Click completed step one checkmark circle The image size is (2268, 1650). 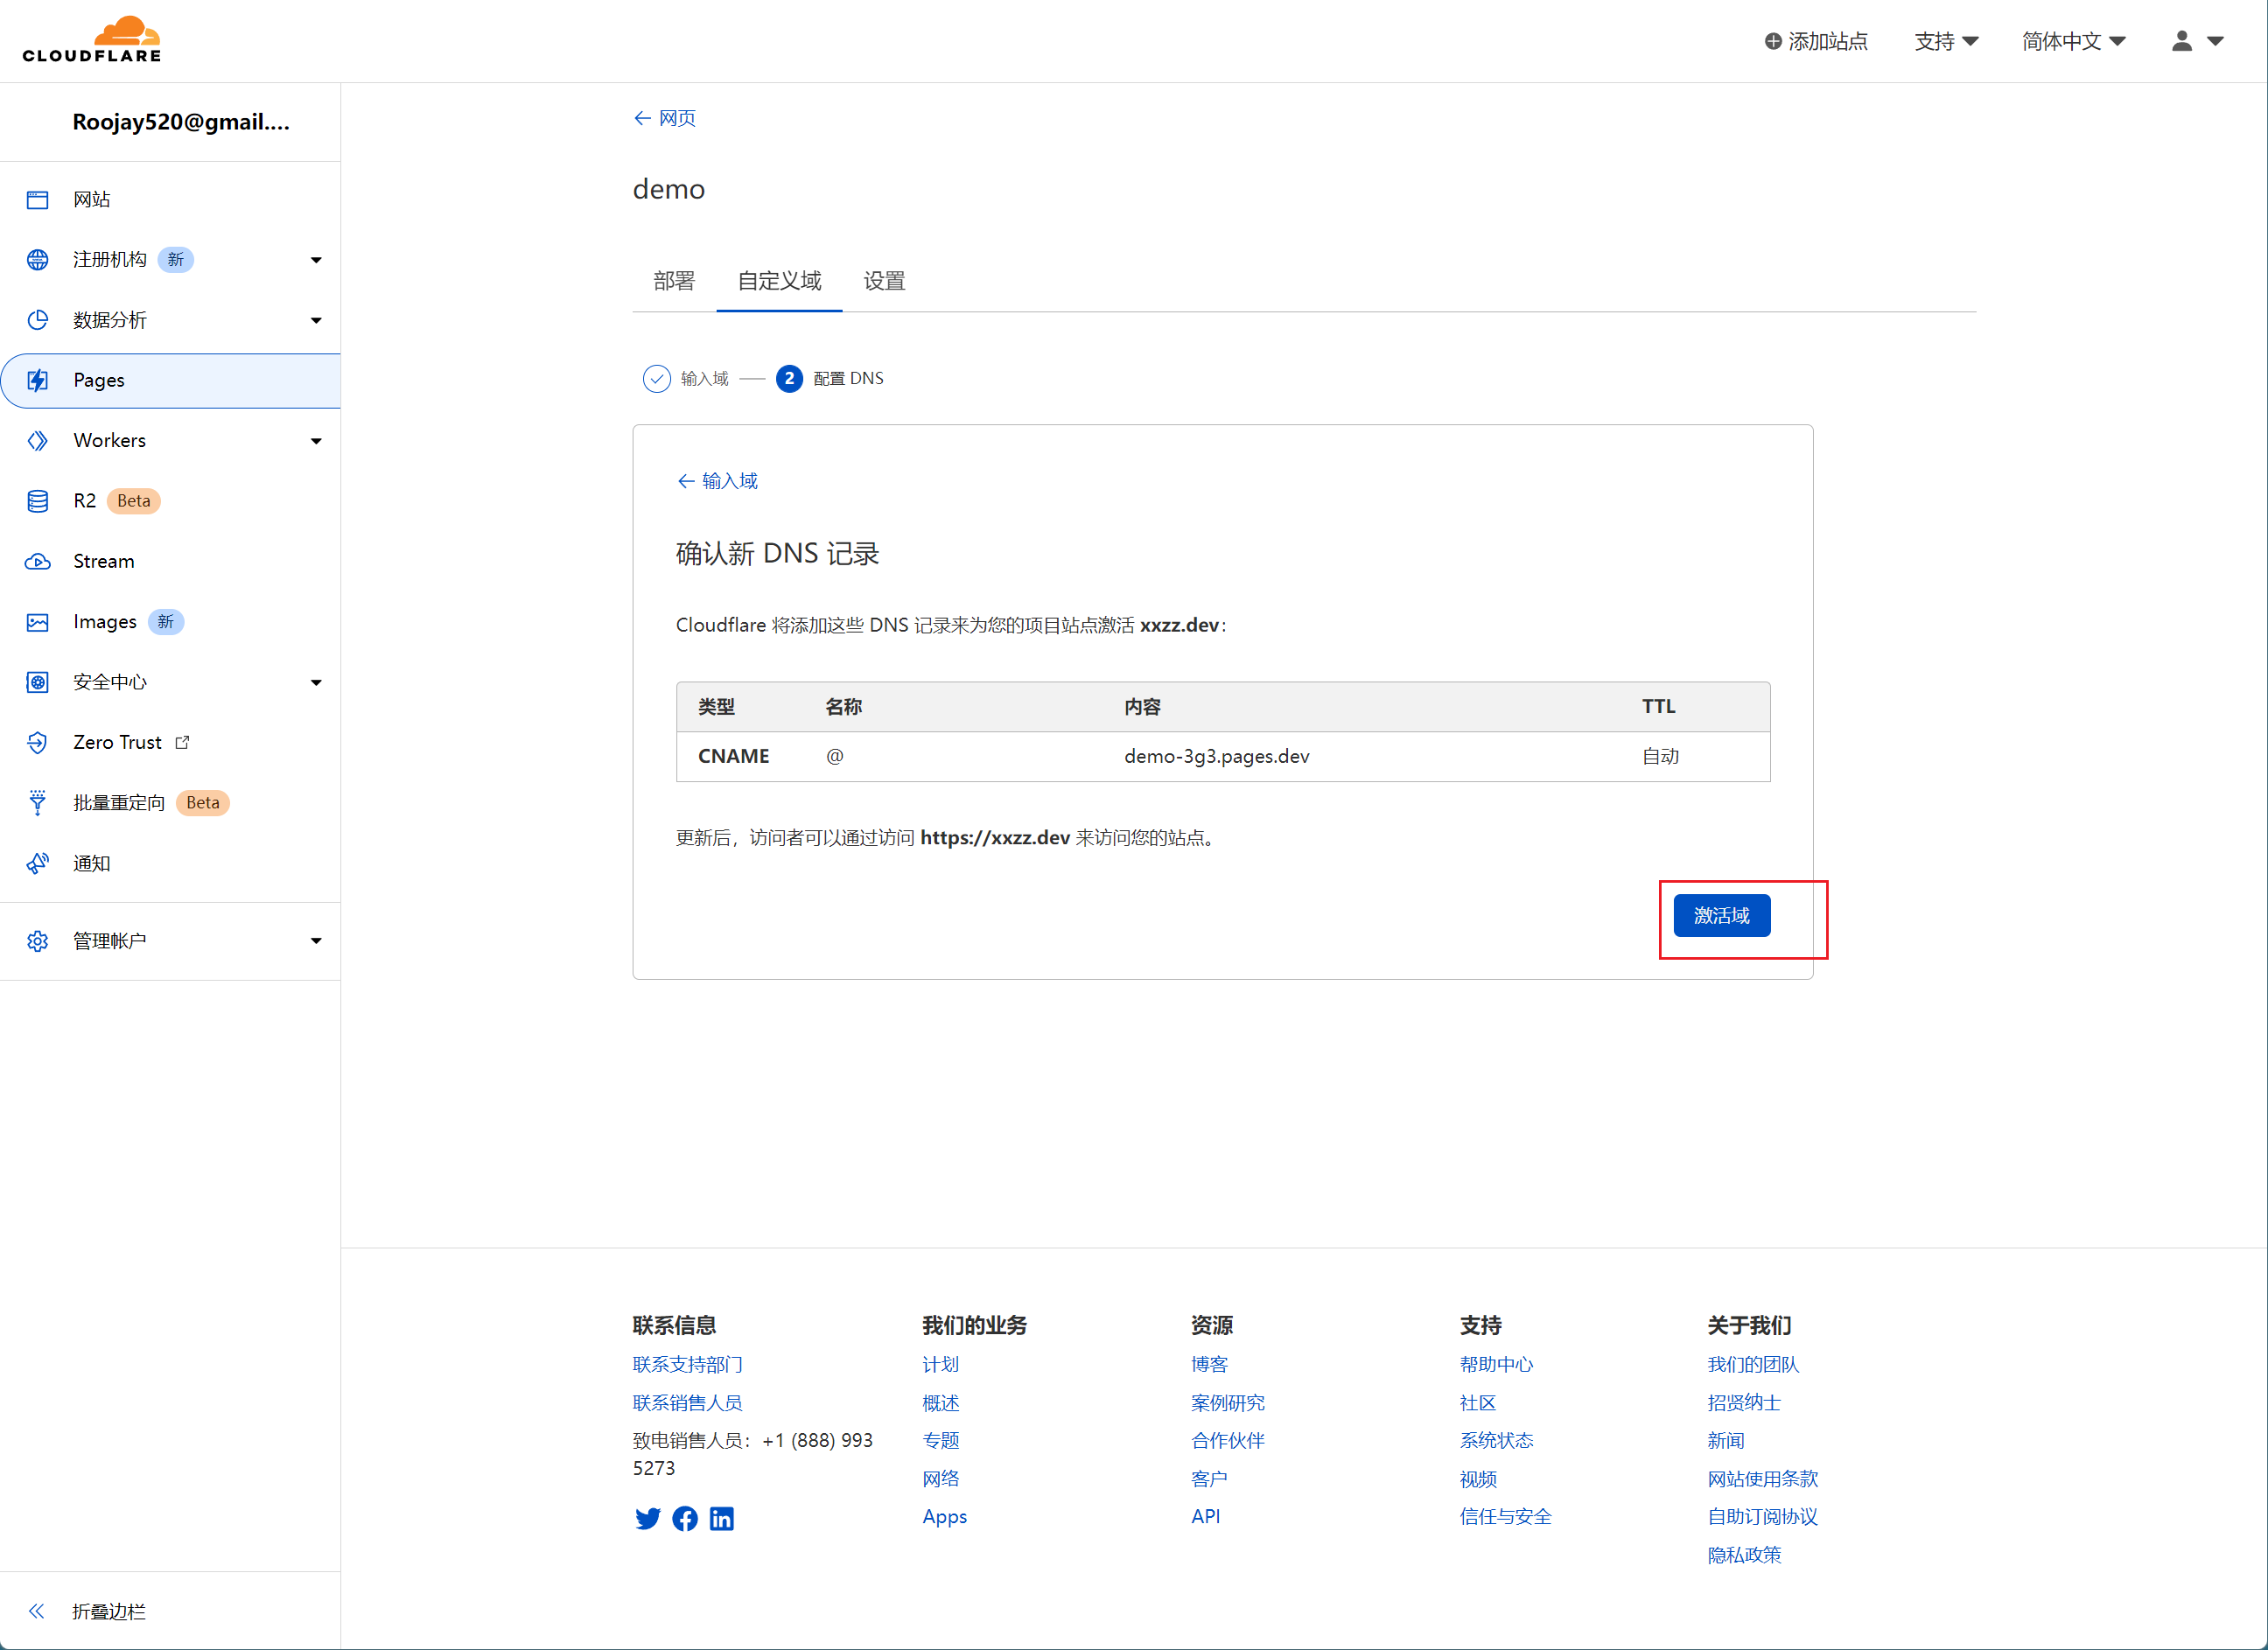point(656,379)
